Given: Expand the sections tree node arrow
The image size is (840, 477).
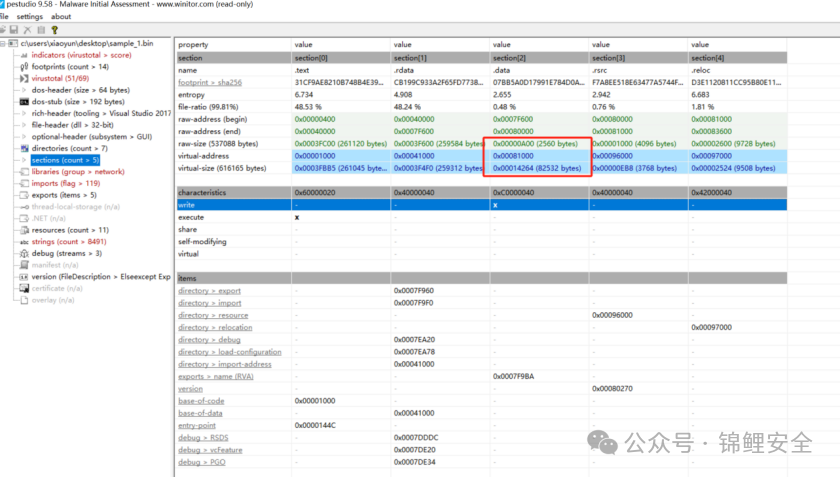Looking at the screenshot, I should point(24,160).
